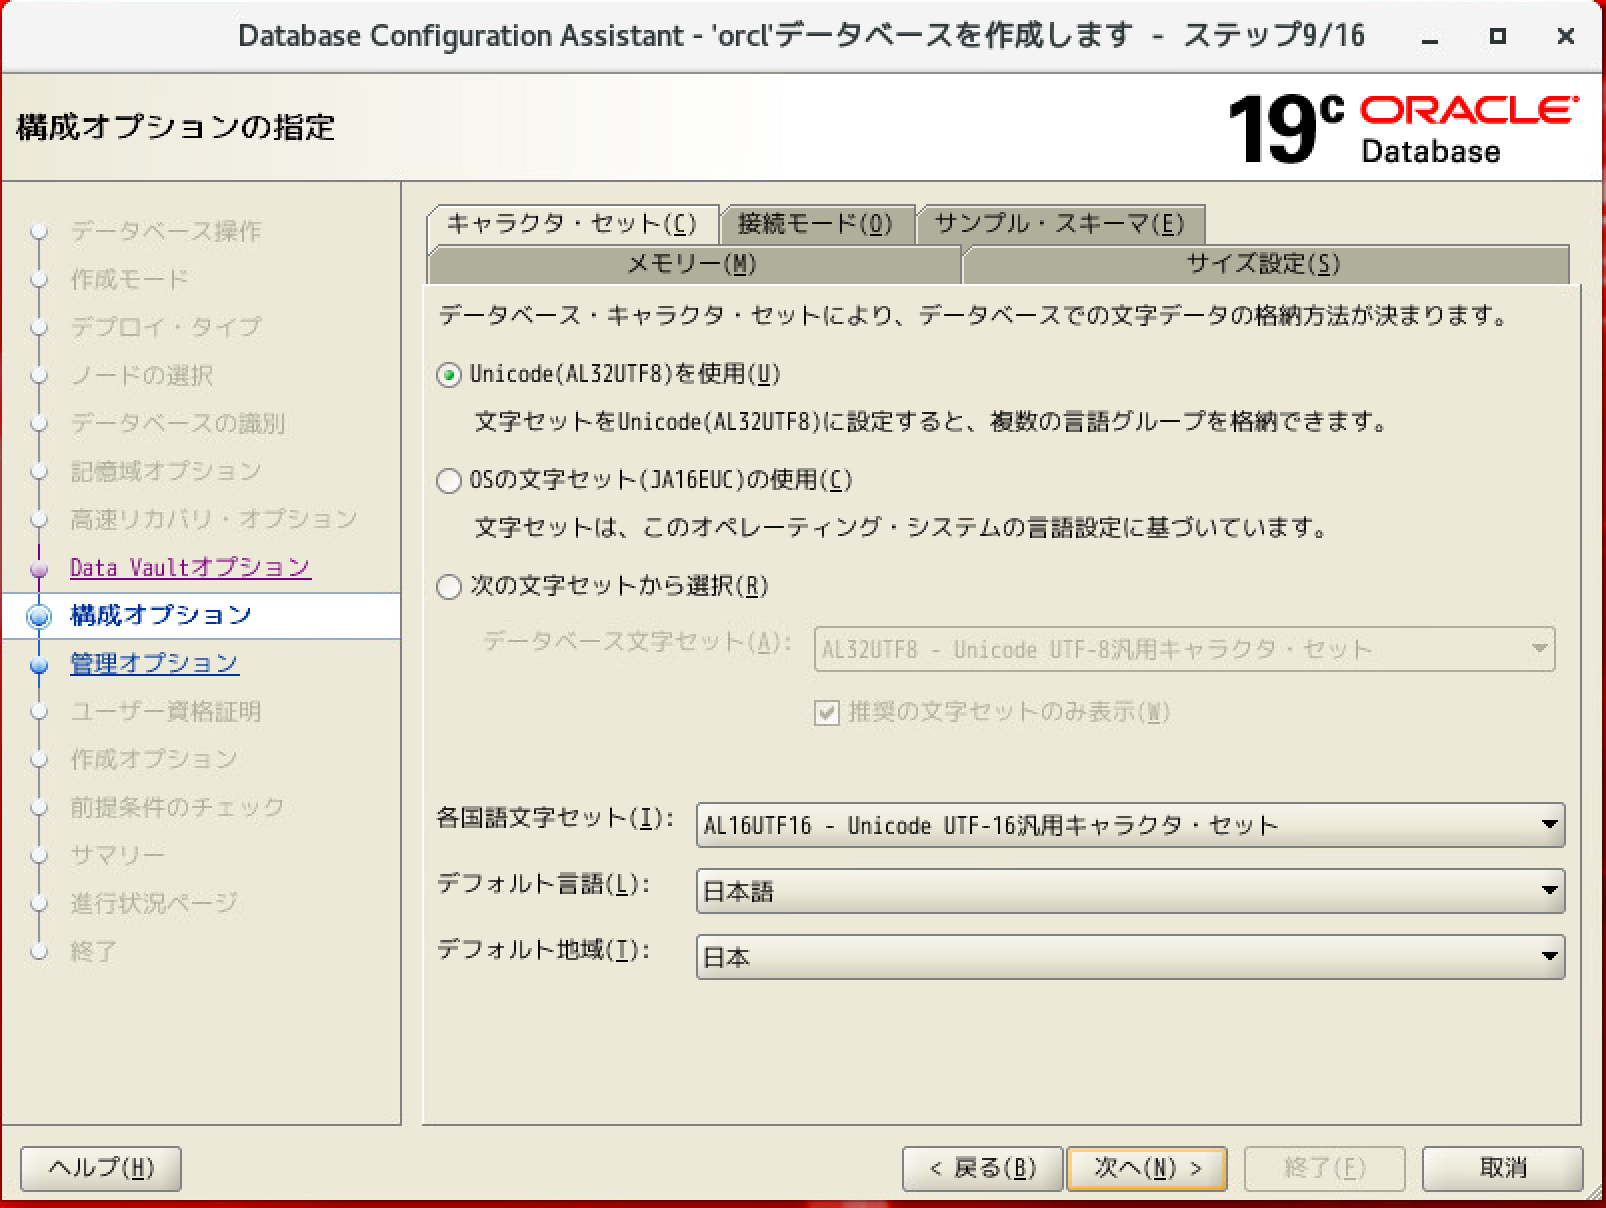Click 作成オプション step text
Screen dimensions: 1606x1208
[154, 759]
